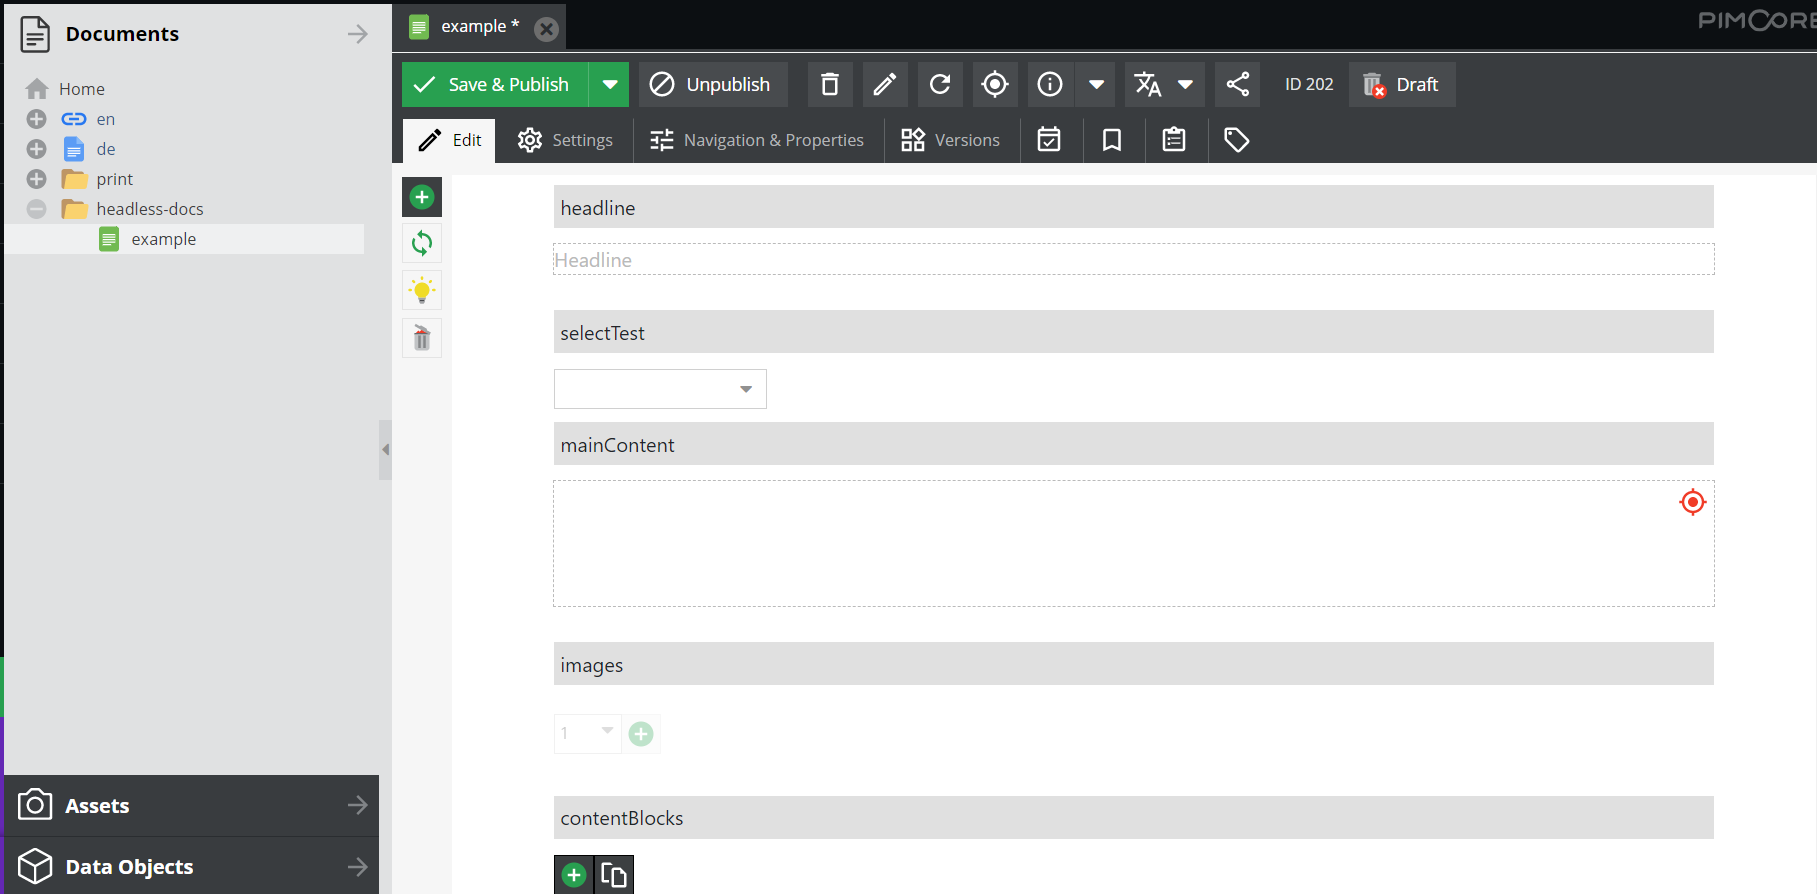The width and height of the screenshot is (1817, 894).
Task: Click the ID 202 label
Action: [1309, 84]
